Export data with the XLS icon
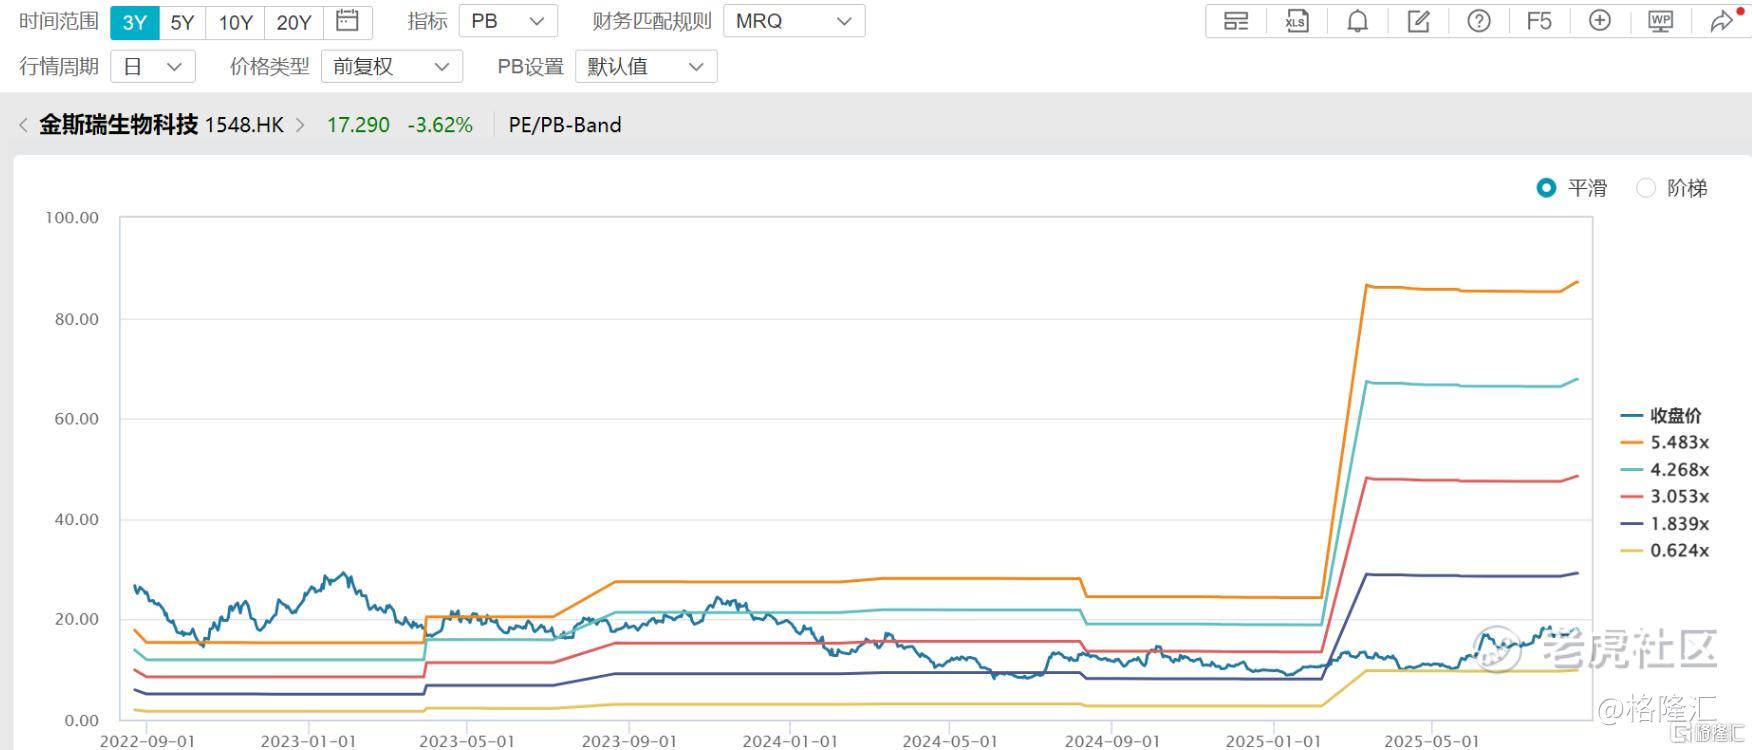Image resolution: width=1752 pixels, height=750 pixels. (1296, 21)
